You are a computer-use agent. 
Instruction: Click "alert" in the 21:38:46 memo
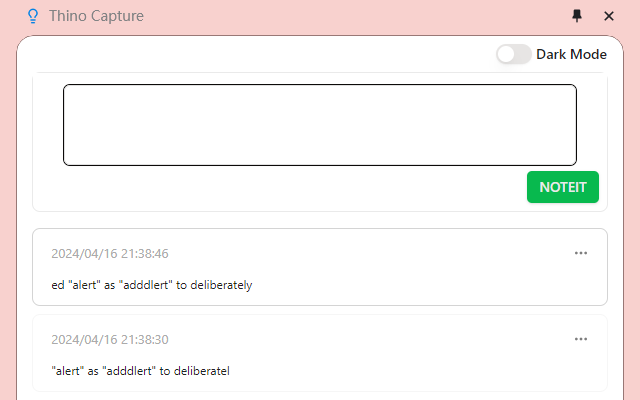point(84,285)
